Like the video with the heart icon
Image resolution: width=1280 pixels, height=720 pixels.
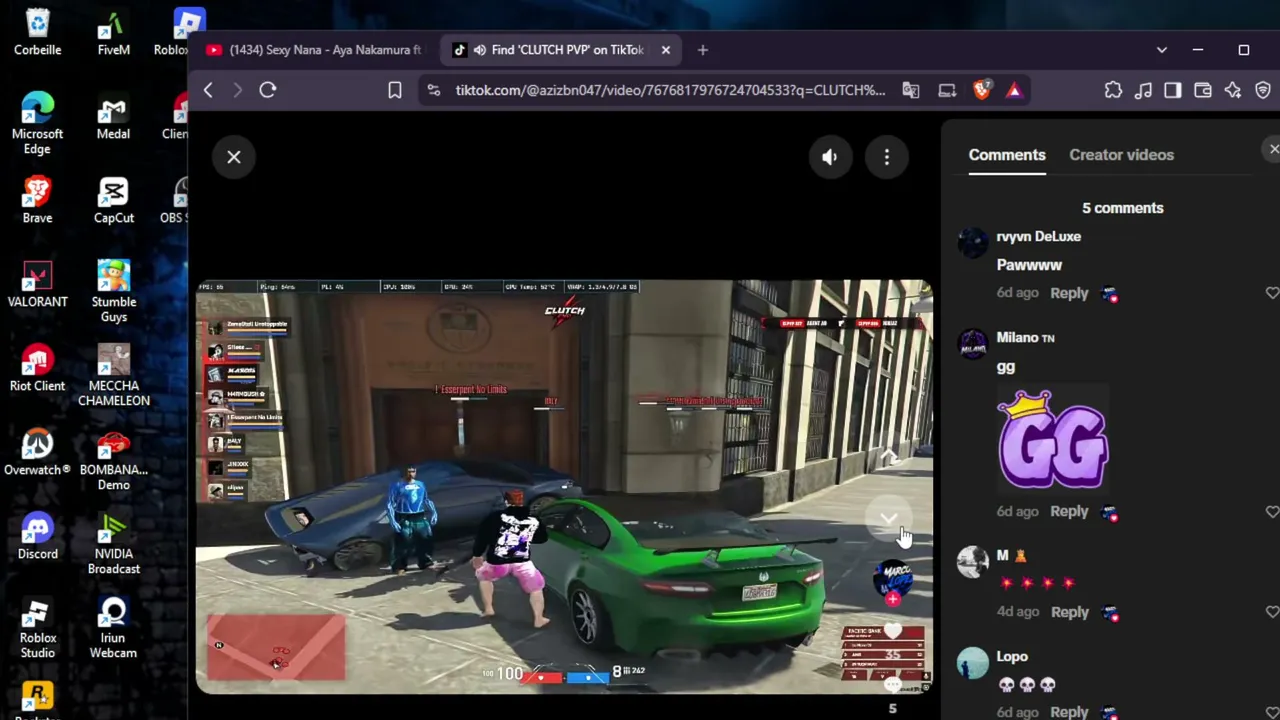pyautogui.click(x=892, y=631)
